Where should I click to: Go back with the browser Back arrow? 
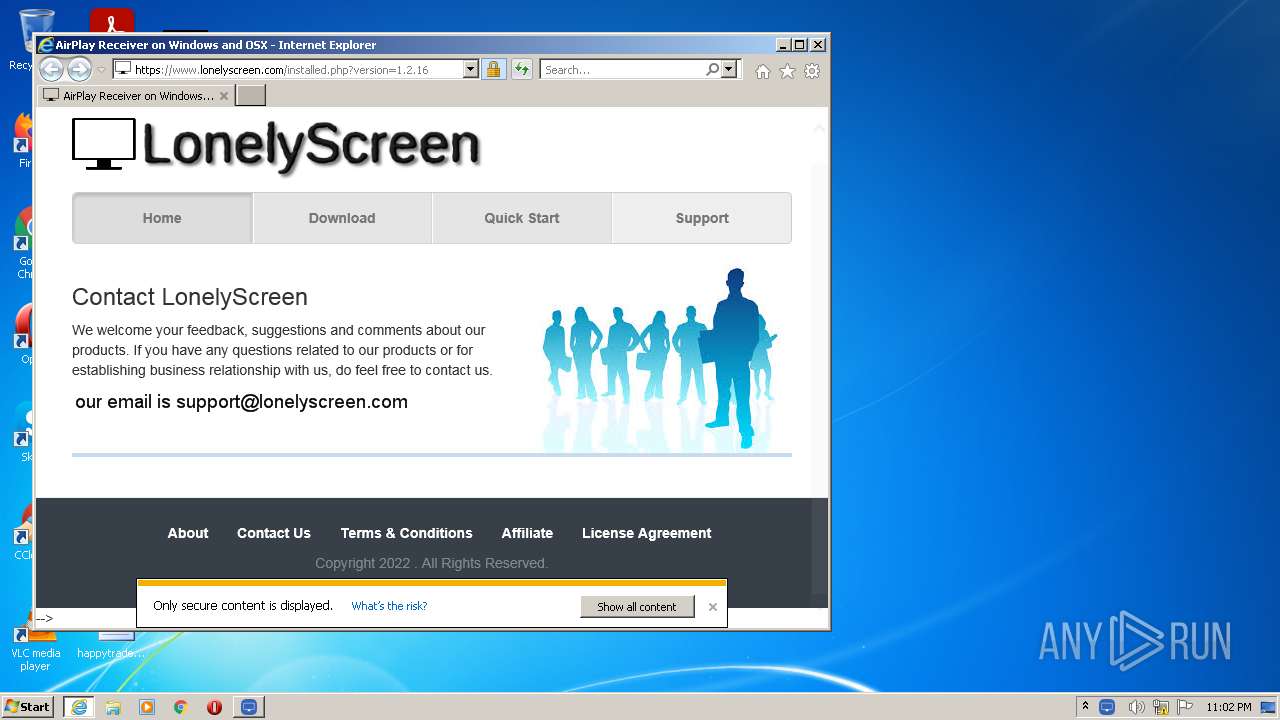(x=51, y=69)
